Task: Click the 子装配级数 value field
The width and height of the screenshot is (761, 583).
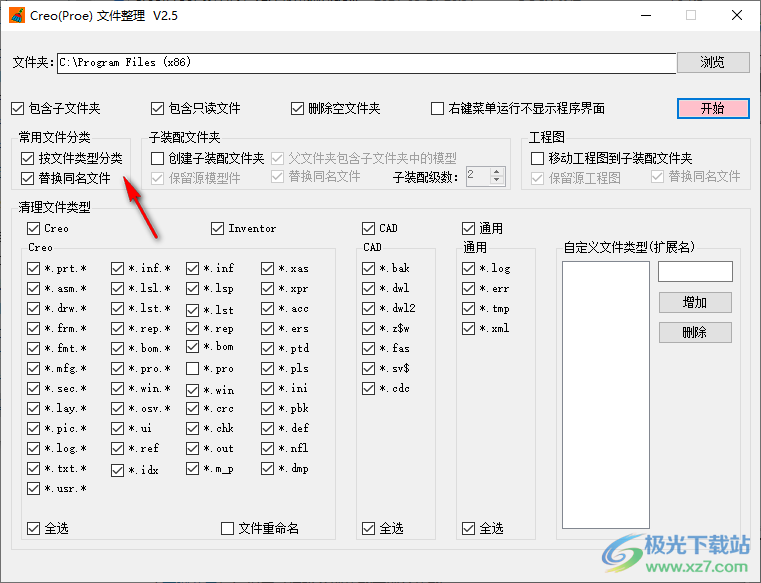Action: click(478, 177)
